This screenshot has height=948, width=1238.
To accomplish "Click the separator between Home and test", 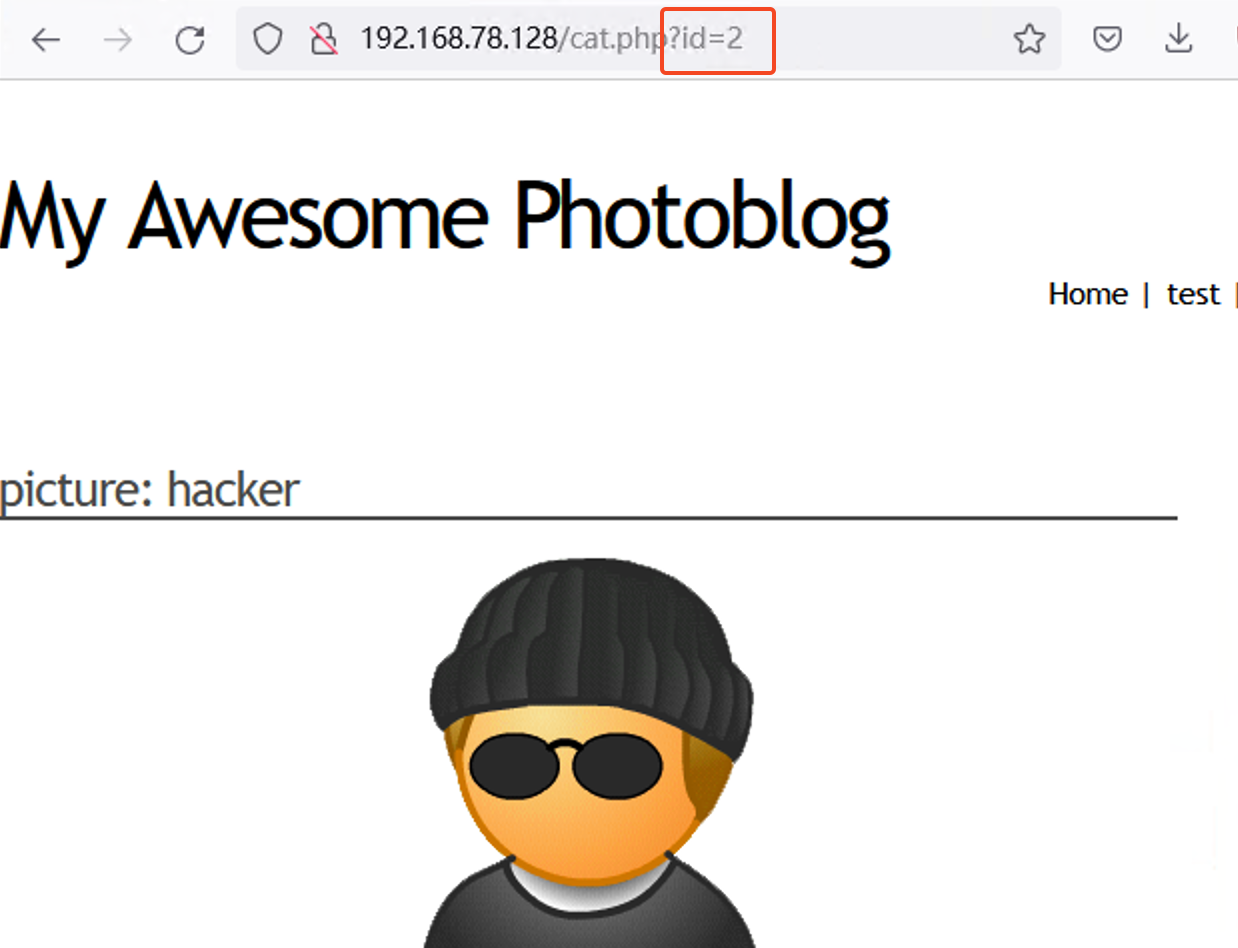I will click(1146, 294).
